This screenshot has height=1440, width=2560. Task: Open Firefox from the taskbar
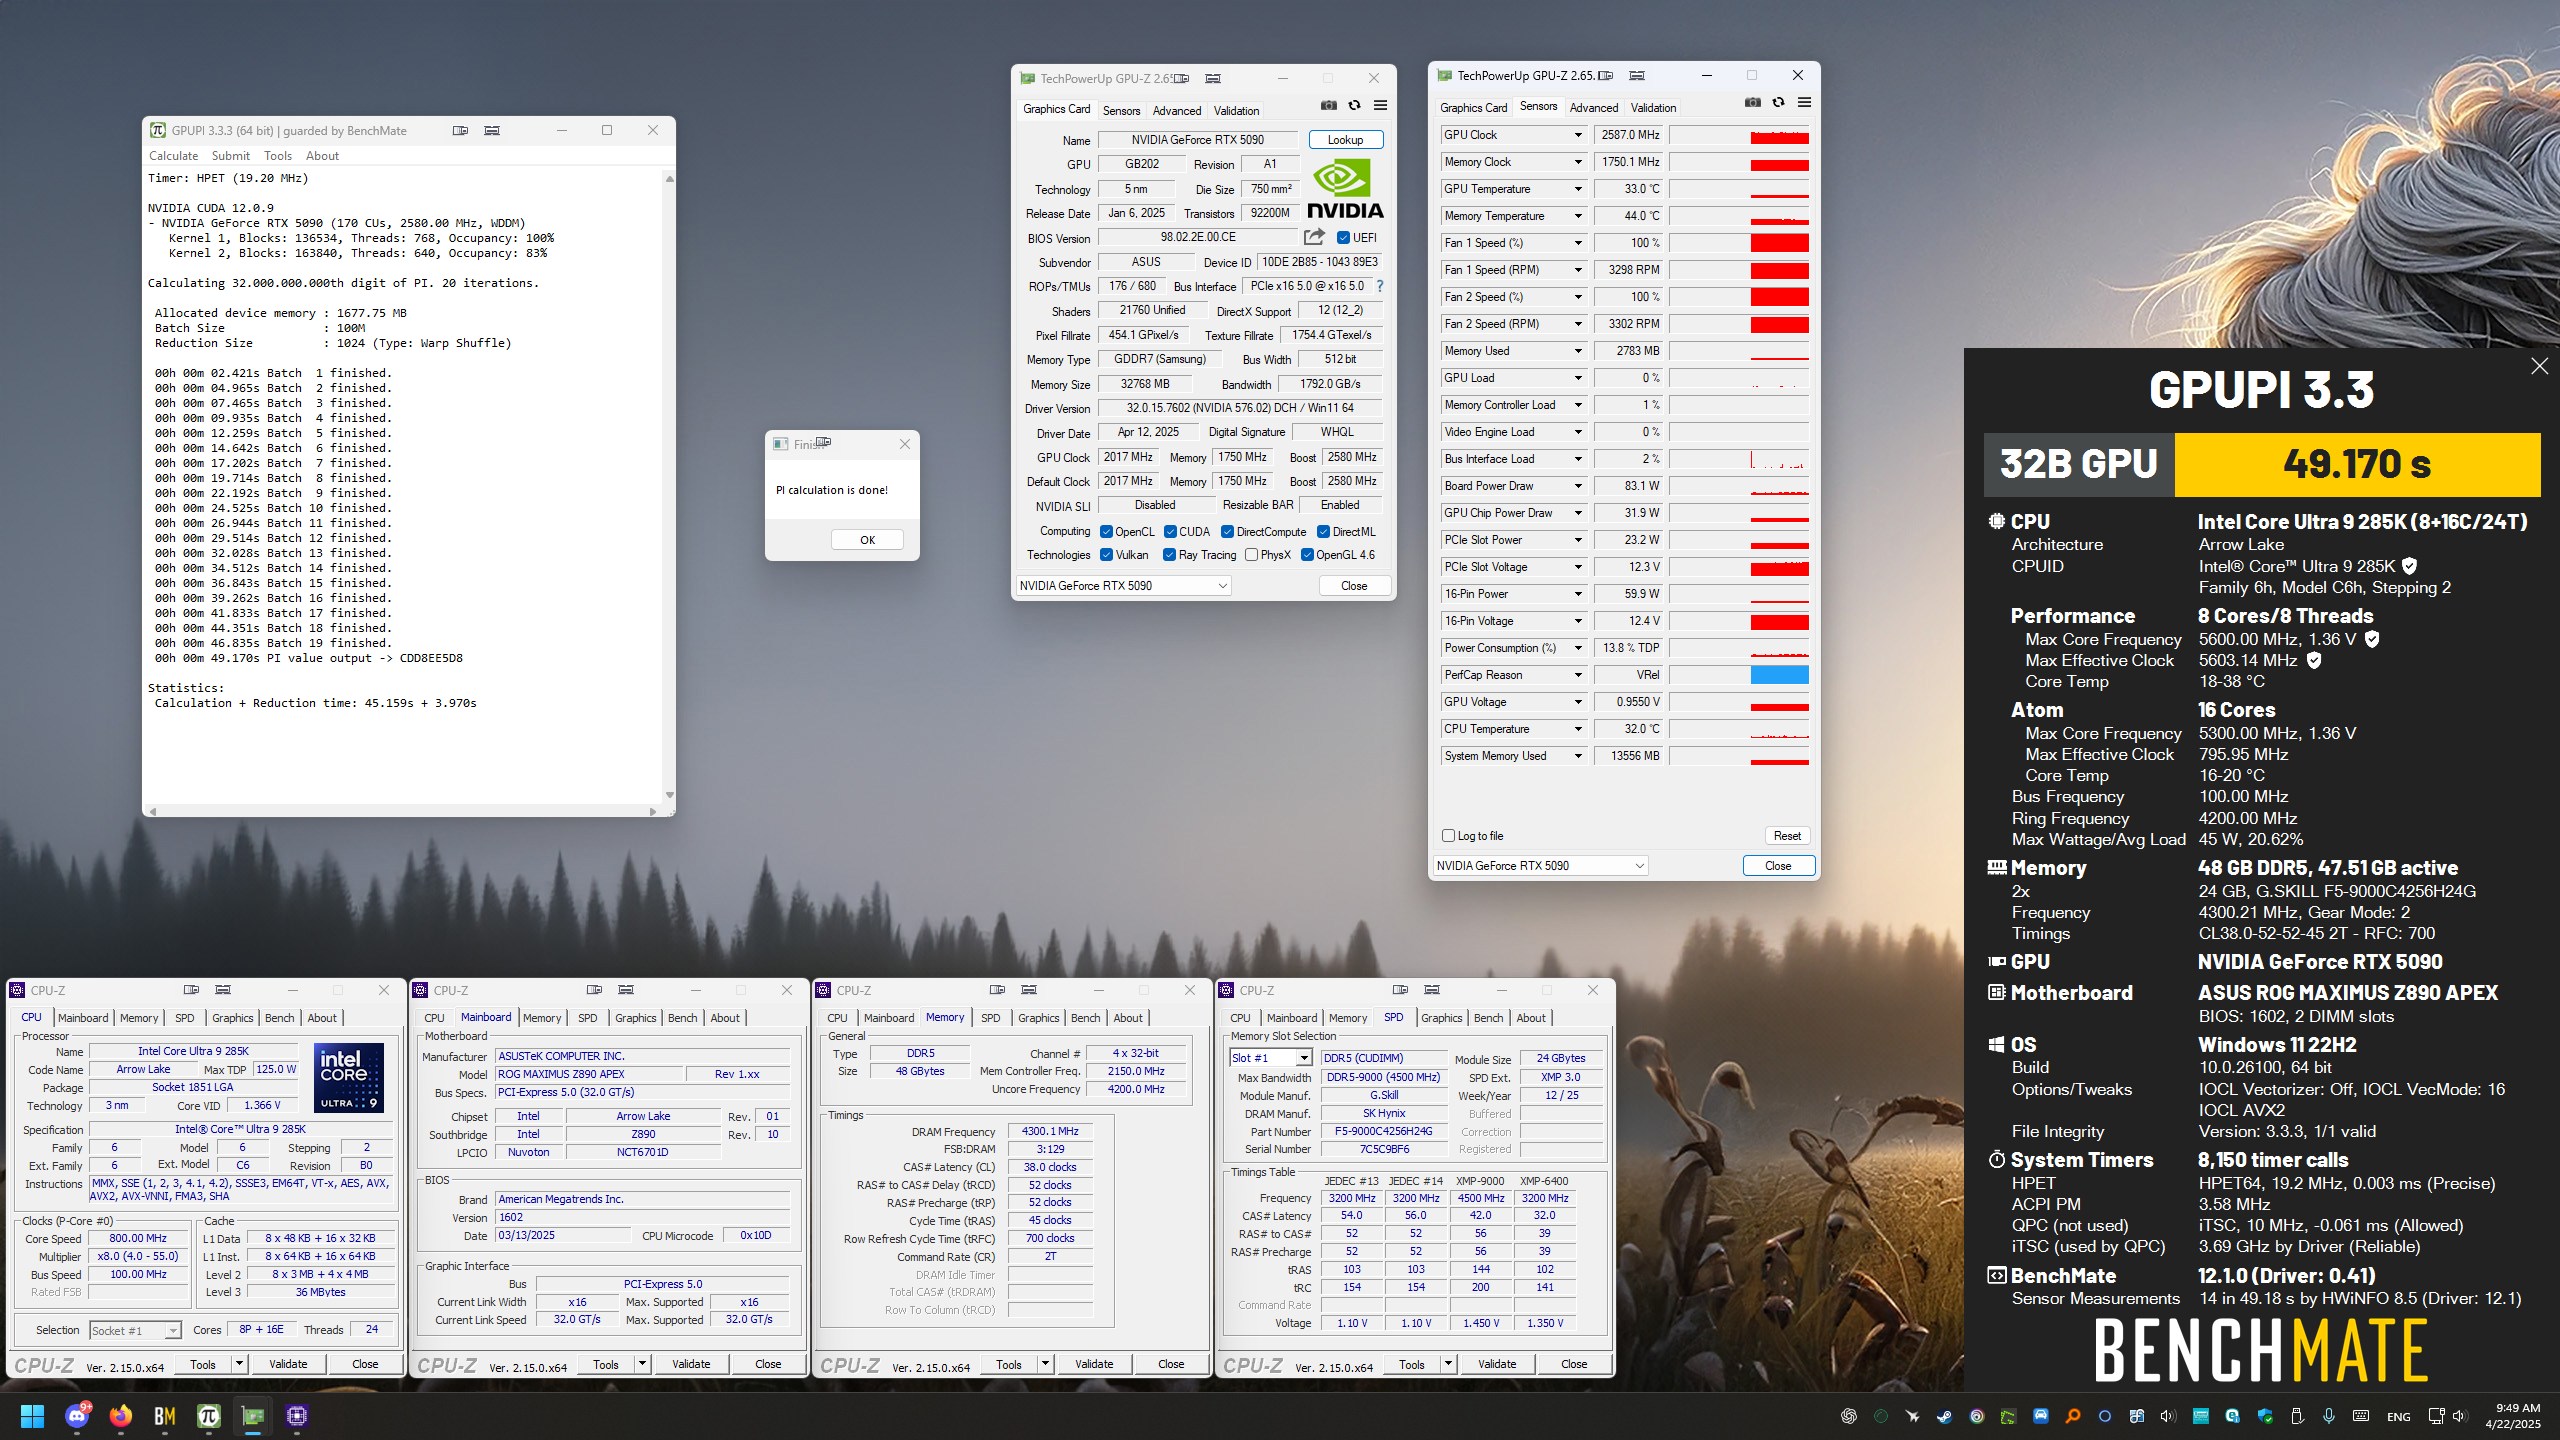coord(121,1416)
